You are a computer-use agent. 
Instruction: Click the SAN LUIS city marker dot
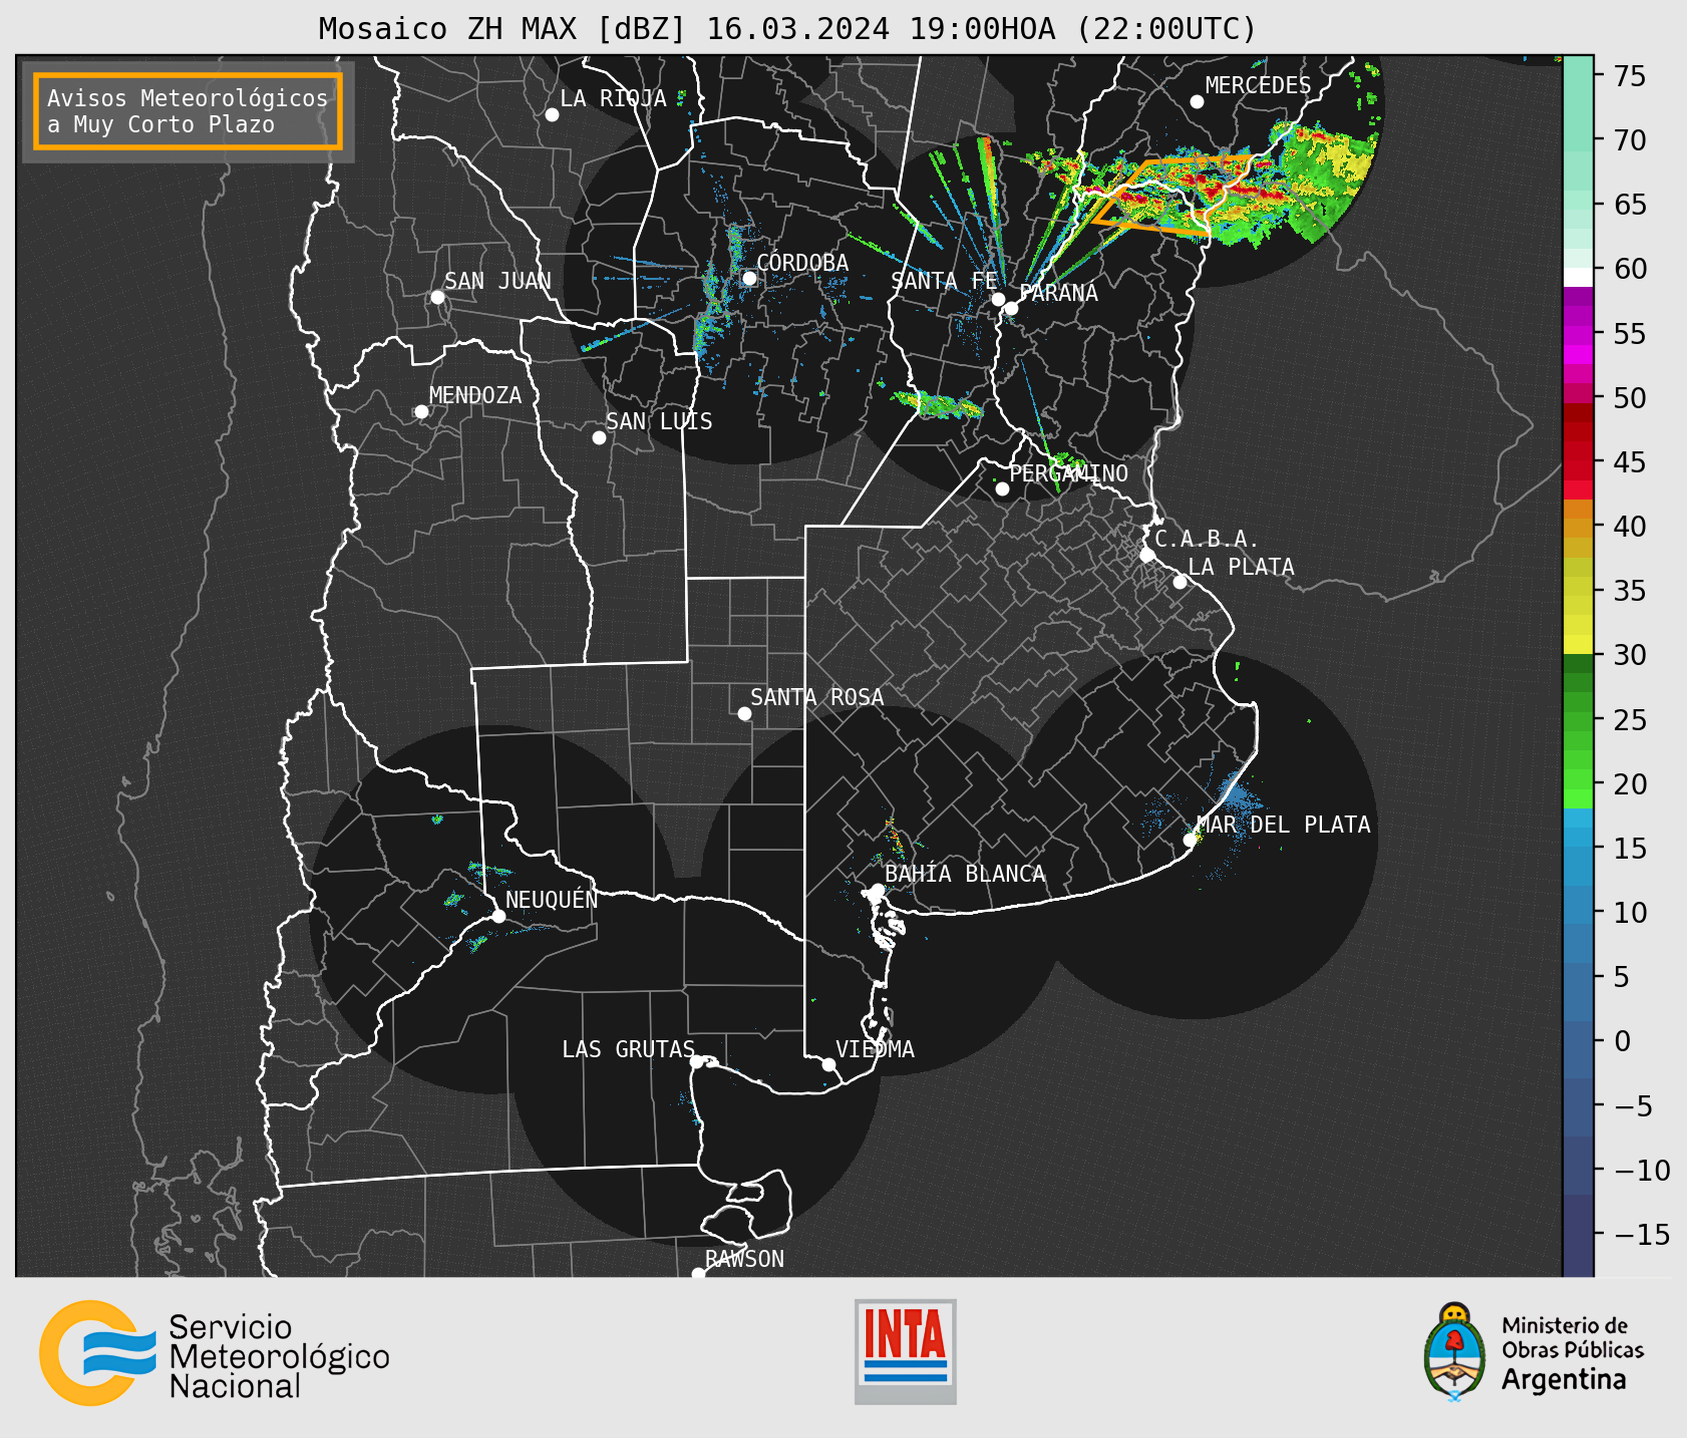point(599,438)
